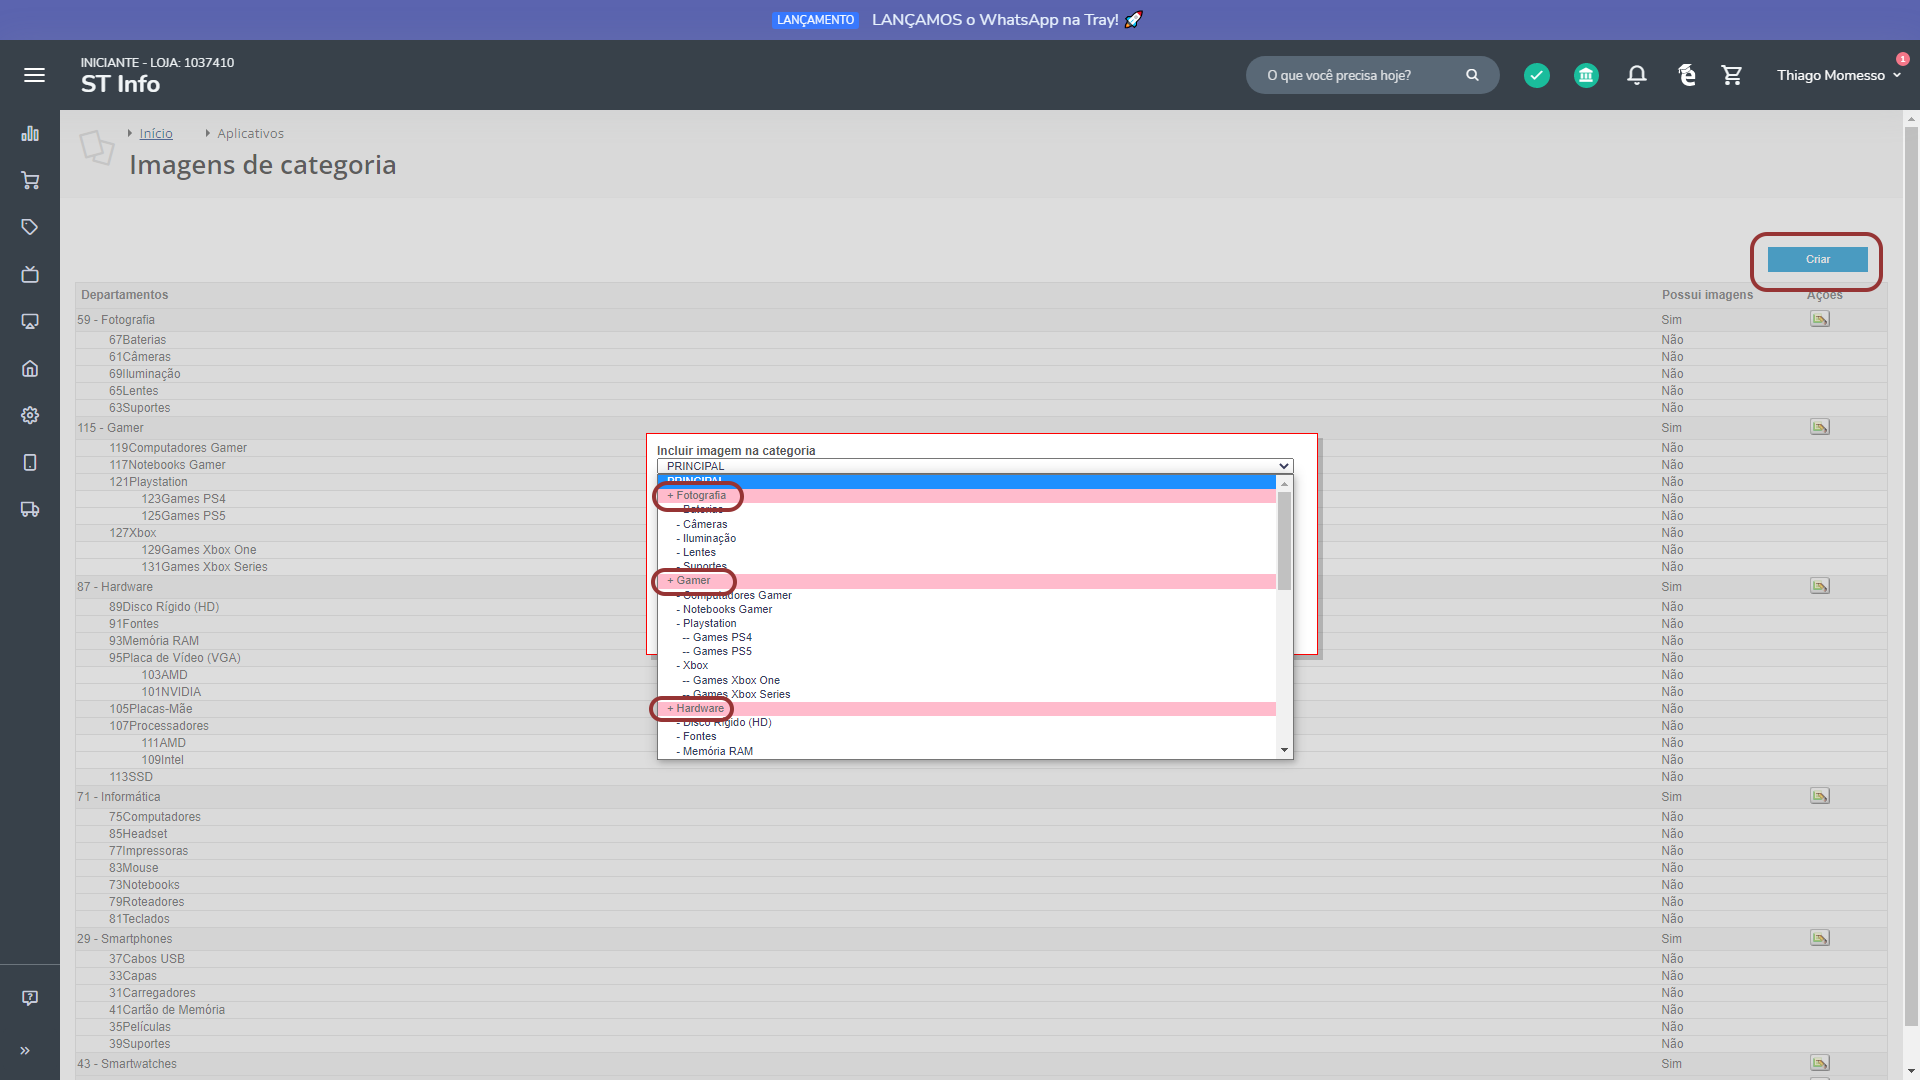Click the price tag sidebar icon
The width and height of the screenshot is (1920, 1080).
coord(30,227)
